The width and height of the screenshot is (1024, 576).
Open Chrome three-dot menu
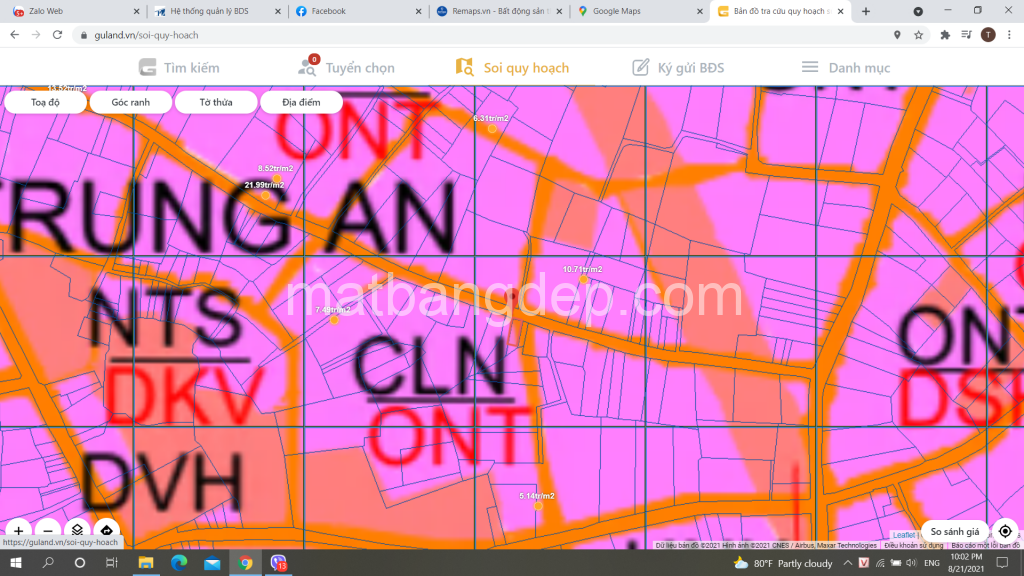(x=1010, y=35)
